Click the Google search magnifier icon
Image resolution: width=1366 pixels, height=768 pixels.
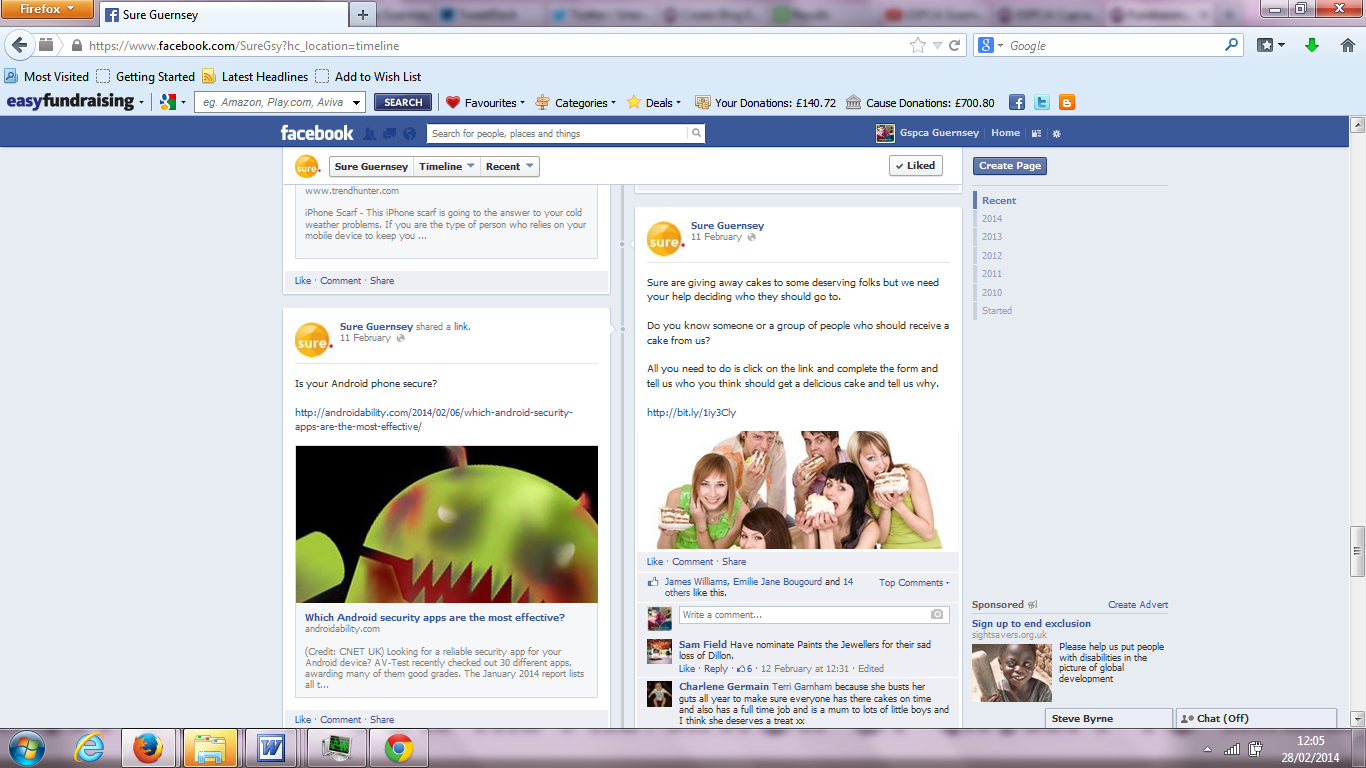1231,45
